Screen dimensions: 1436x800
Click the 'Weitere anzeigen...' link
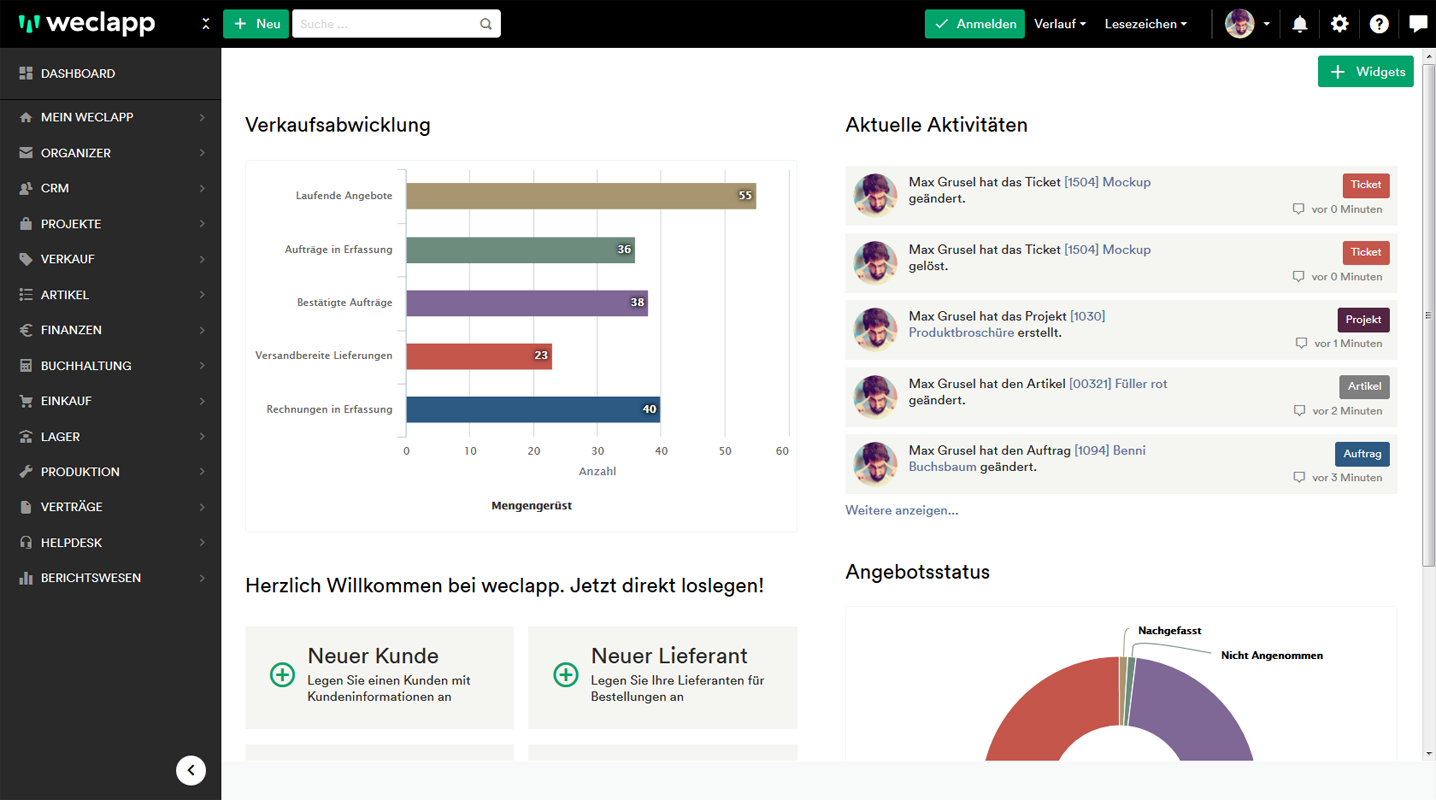pyautogui.click(x=901, y=510)
